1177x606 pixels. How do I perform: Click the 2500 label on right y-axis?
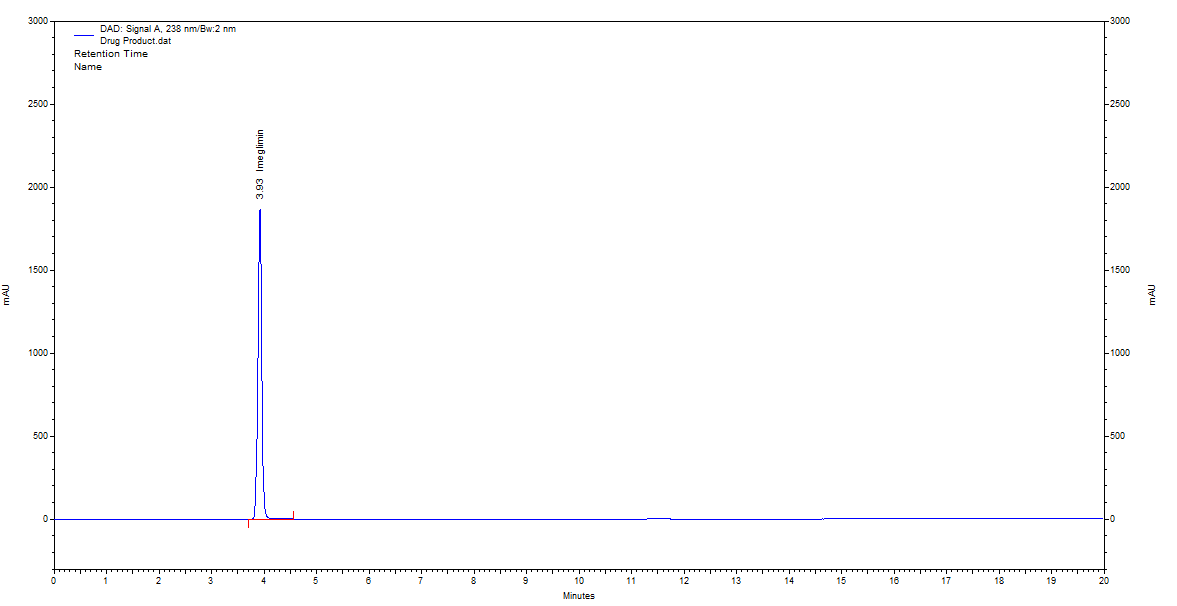tap(1119, 104)
